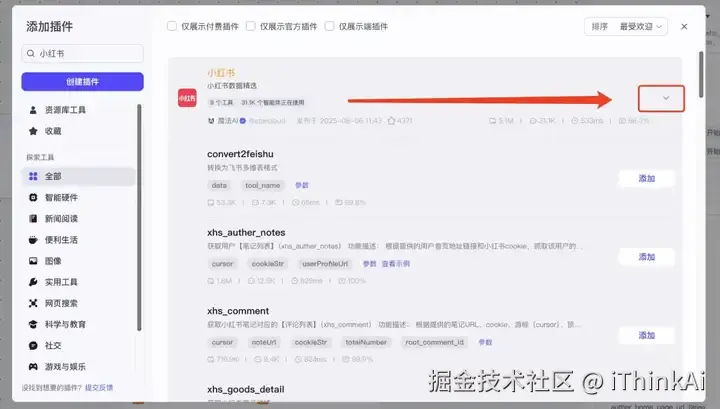Click the convert2feishu tool name
This screenshot has height=409, width=720.
pyautogui.click(x=240, y=154)
